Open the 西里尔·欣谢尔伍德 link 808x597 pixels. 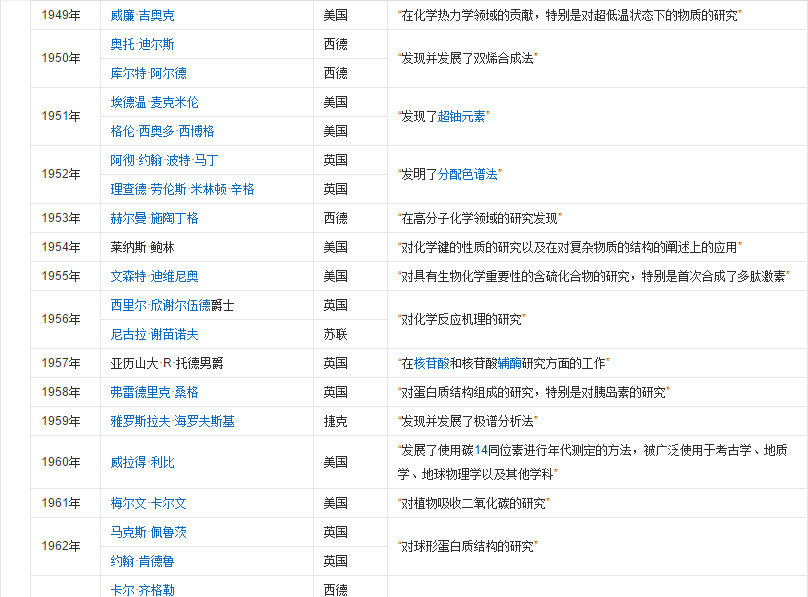(160, 305)
